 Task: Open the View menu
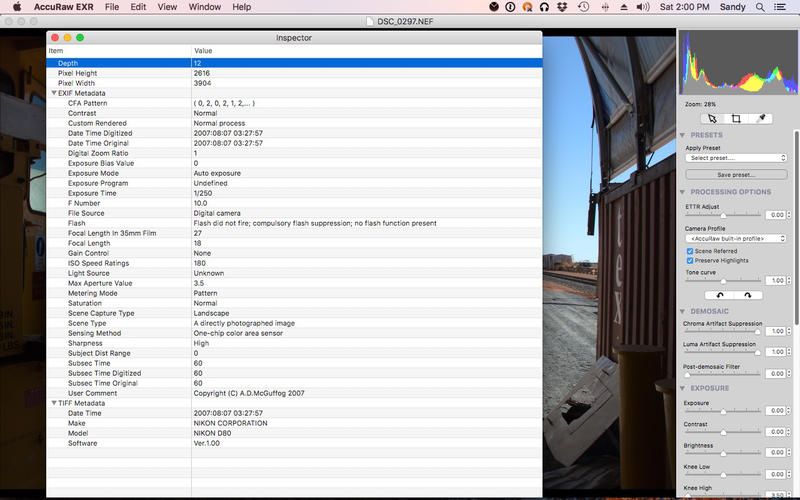[167, 7]
